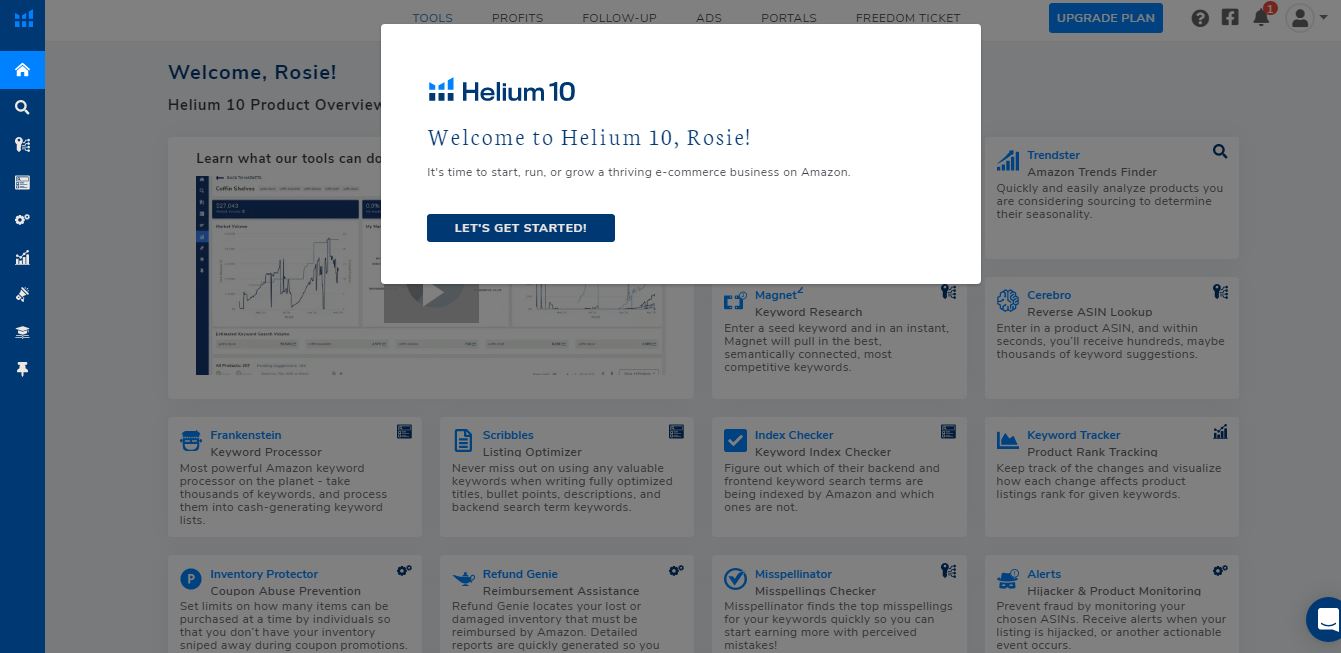Click the megaphone marketing icon in the sidebar
Image resolution: width=1341 pixels, height=653 pixels.
[22, 294]
